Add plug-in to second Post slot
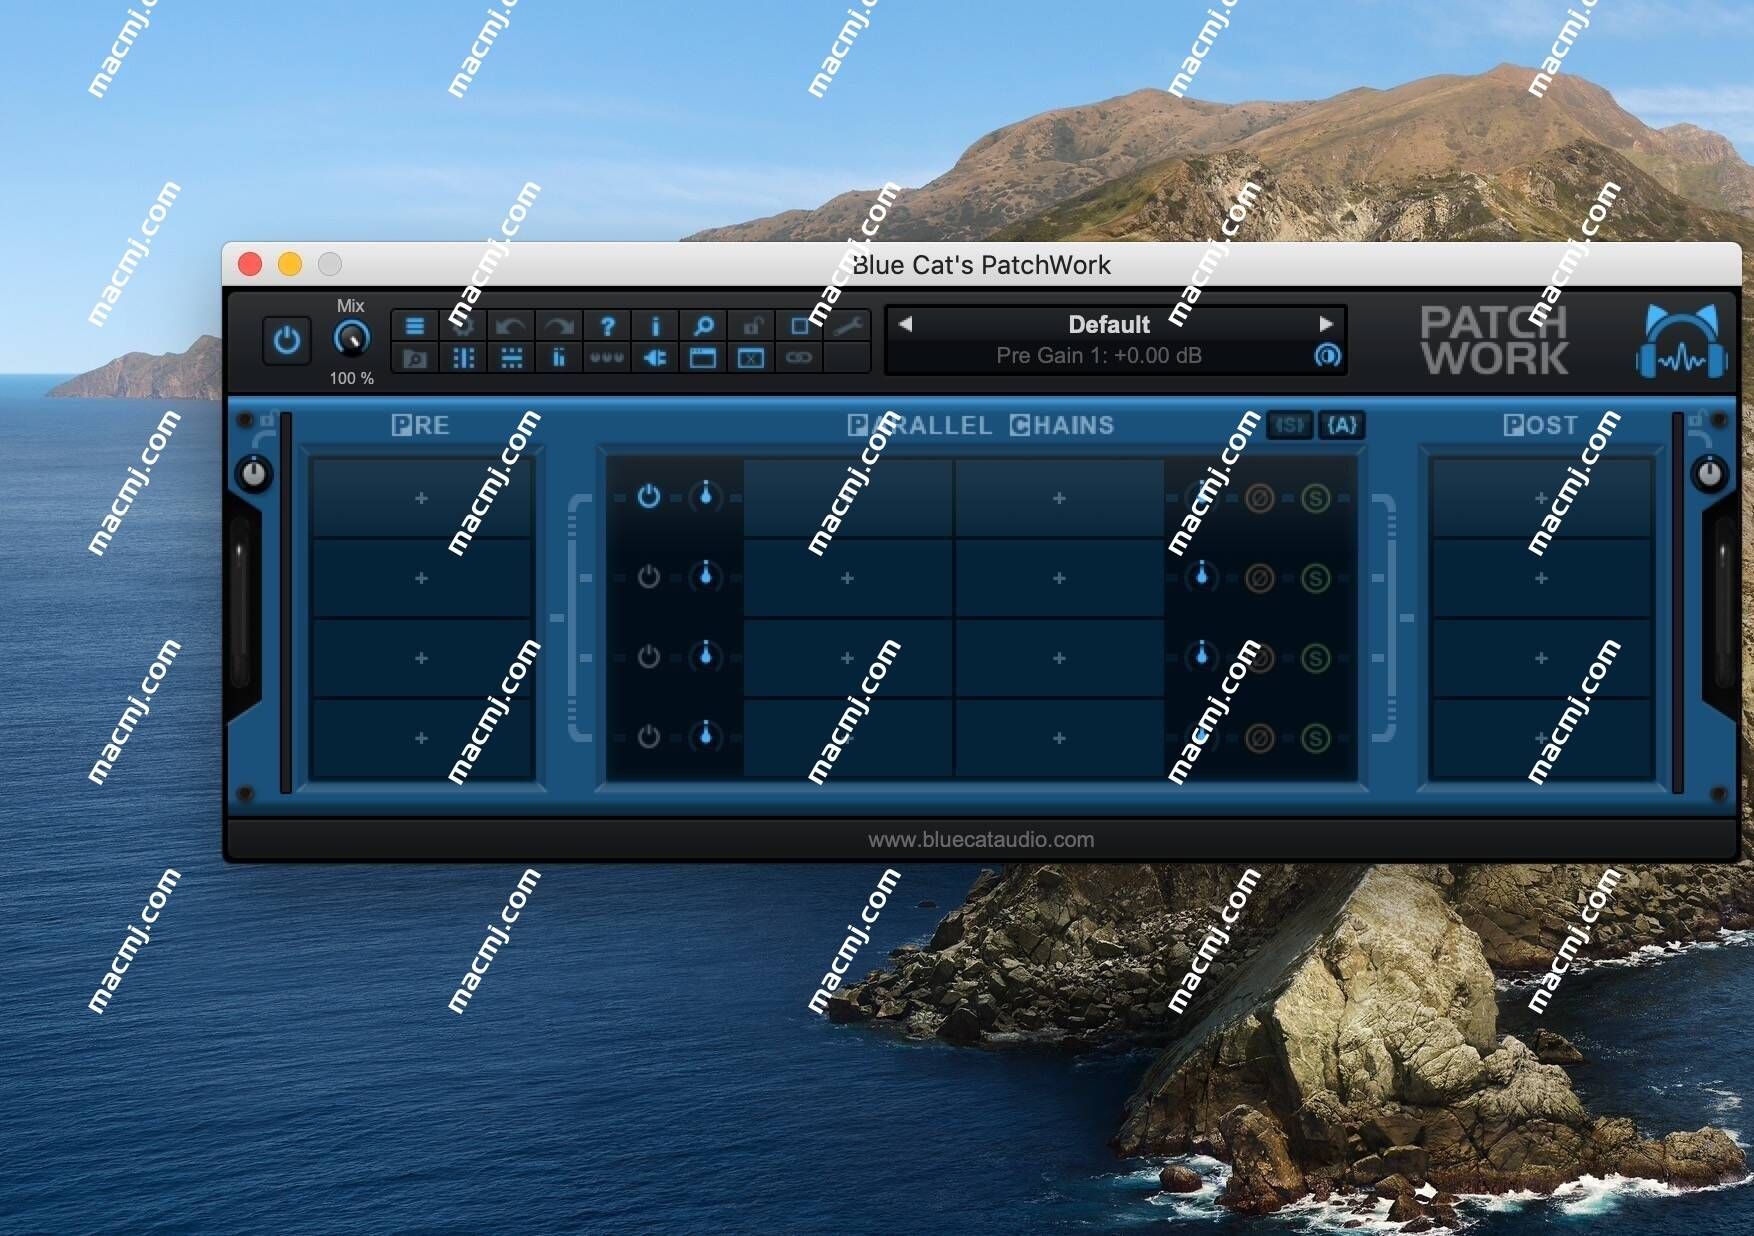Screen dimensions: 1754x1236 pyautogui.click(x=1541, y=578)
